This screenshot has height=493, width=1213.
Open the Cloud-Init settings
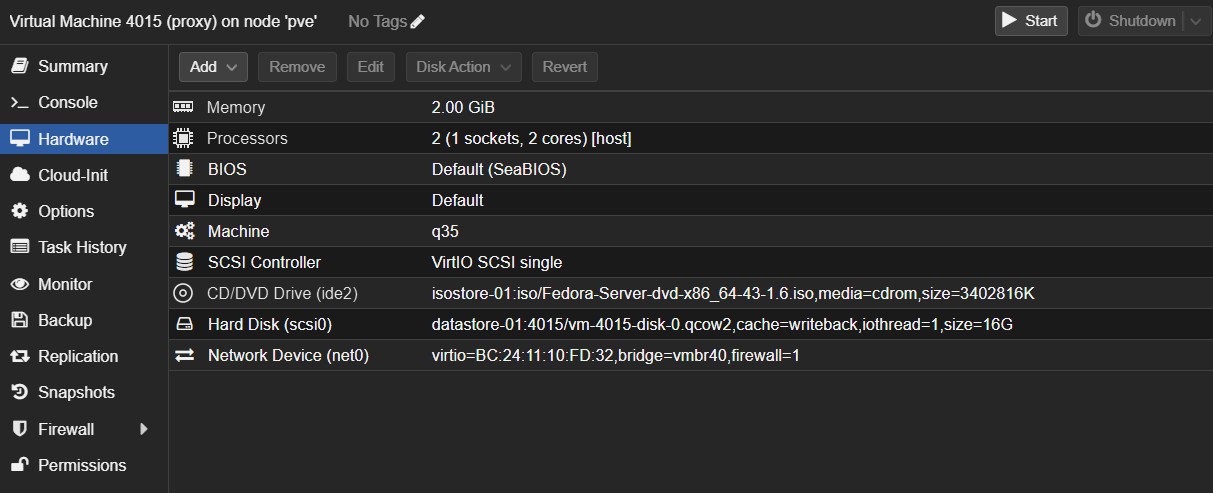(72, 175)
